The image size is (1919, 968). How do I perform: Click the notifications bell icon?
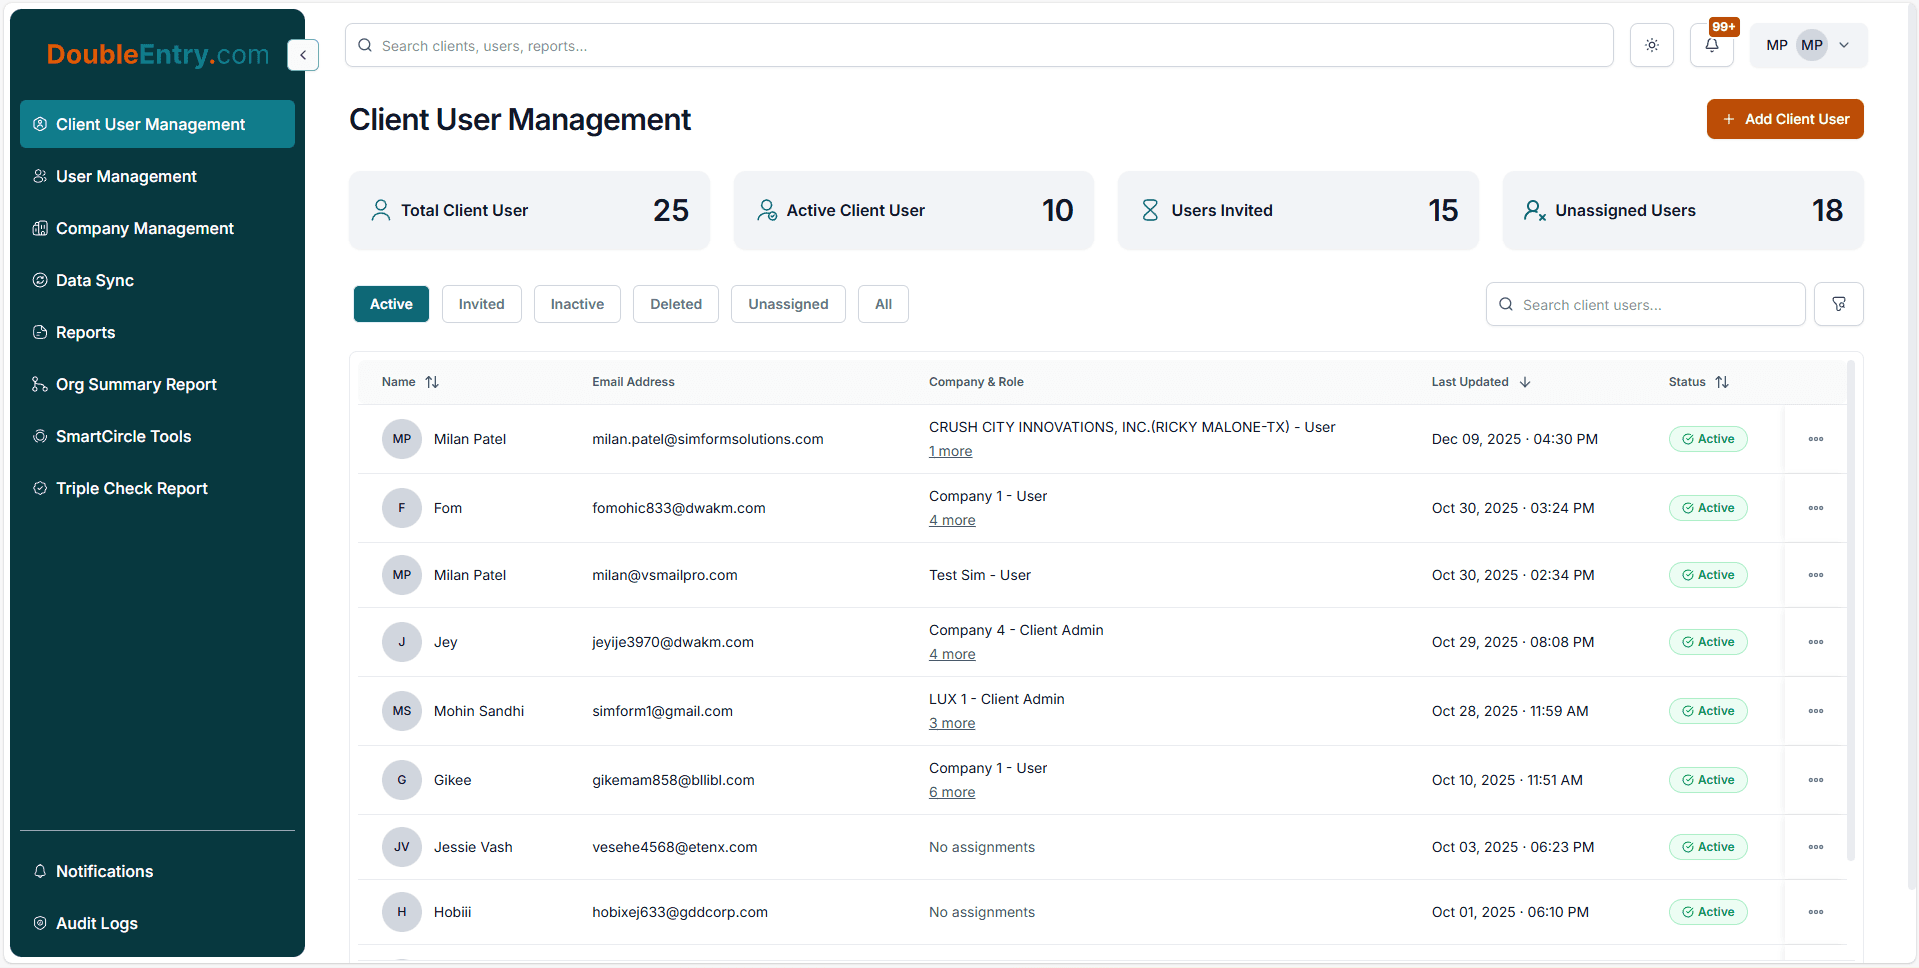tap(1711, 45)
